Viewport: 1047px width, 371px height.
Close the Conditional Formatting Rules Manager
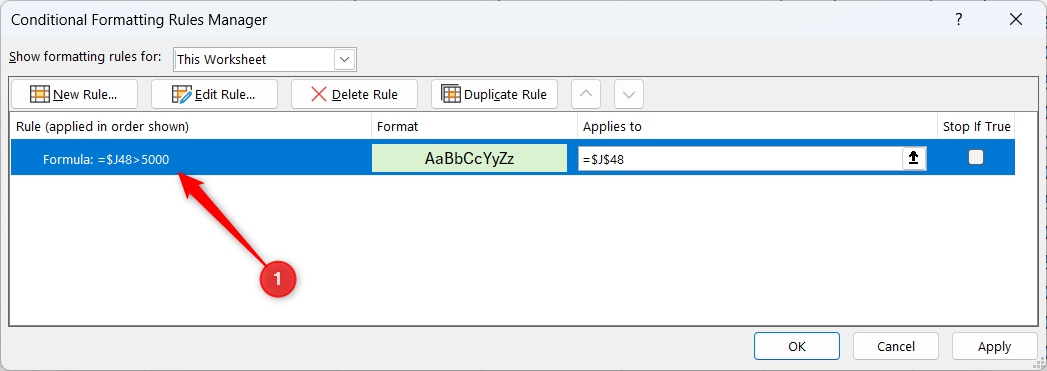pos(1016,19)
